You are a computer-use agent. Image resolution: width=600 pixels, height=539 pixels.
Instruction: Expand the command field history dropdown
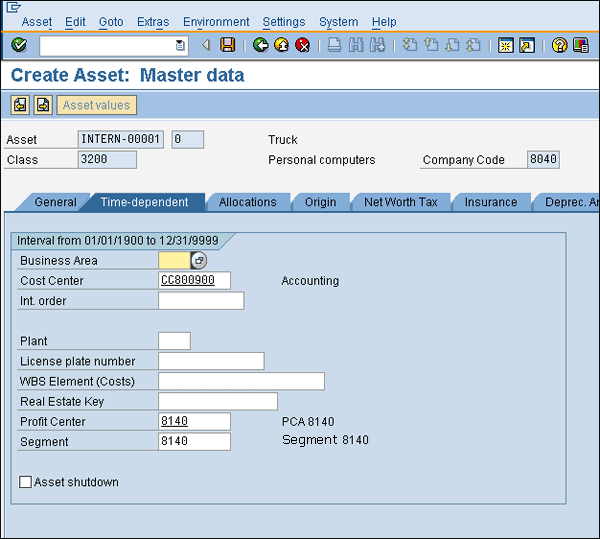(x=180, y=45)
